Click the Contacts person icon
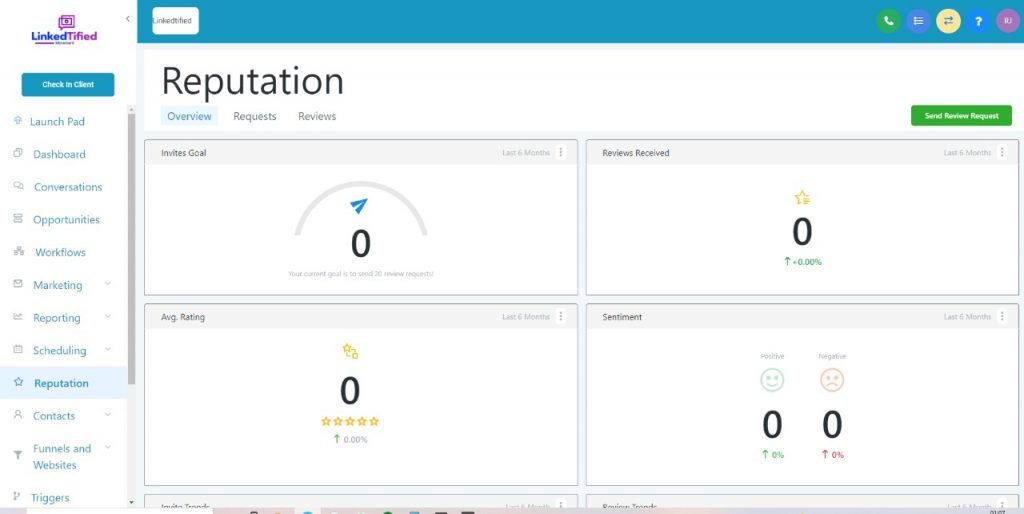1024x514 pixels. pyautogui.click(x=18, y=415)
